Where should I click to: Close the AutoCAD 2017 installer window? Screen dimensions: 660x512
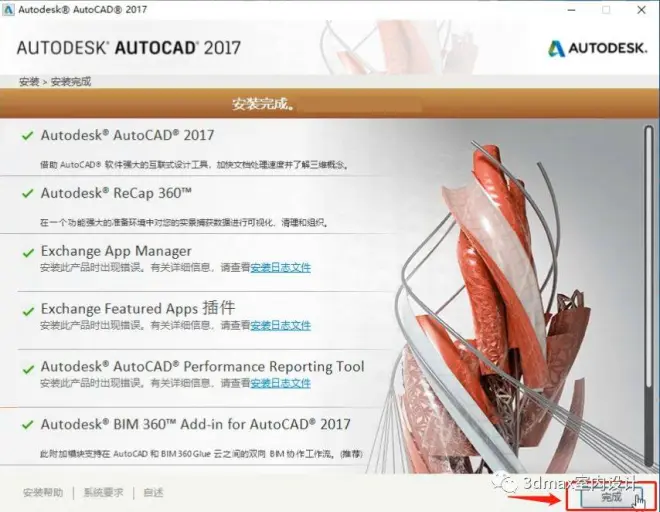[641, 10]
